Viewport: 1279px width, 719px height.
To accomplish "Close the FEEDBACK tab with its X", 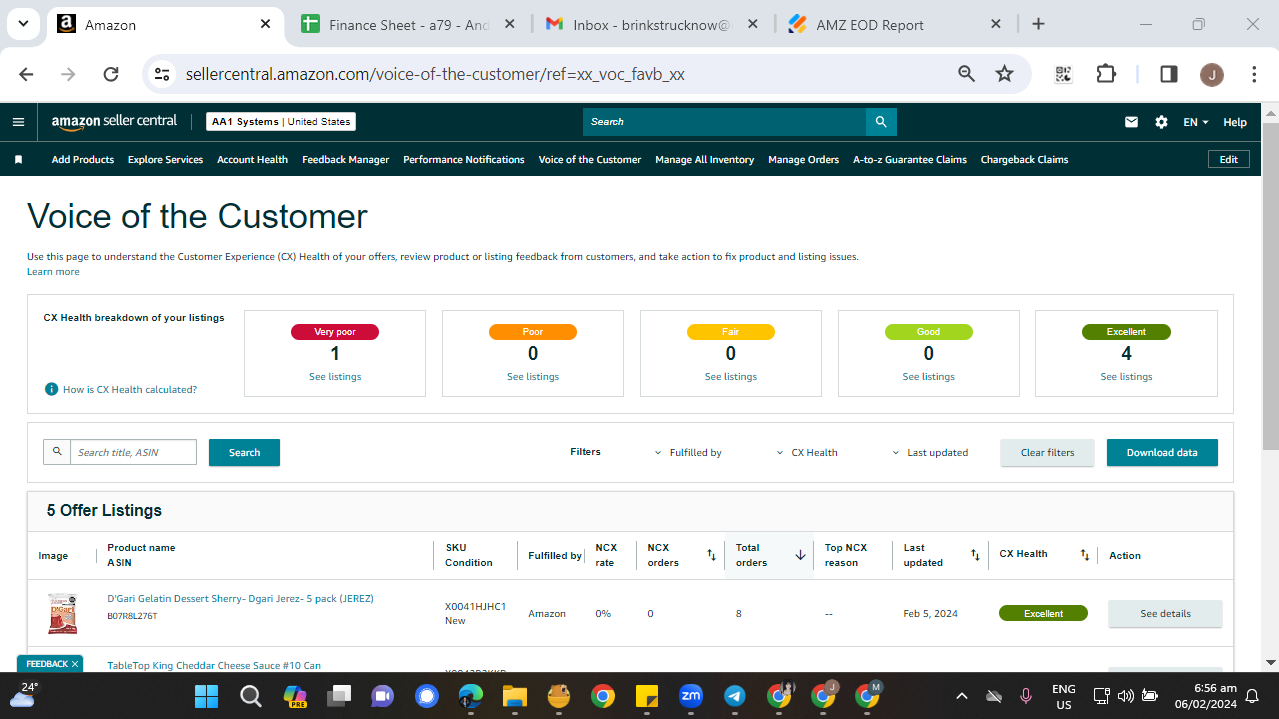I will pyautogui.click(x=75, y=664).
